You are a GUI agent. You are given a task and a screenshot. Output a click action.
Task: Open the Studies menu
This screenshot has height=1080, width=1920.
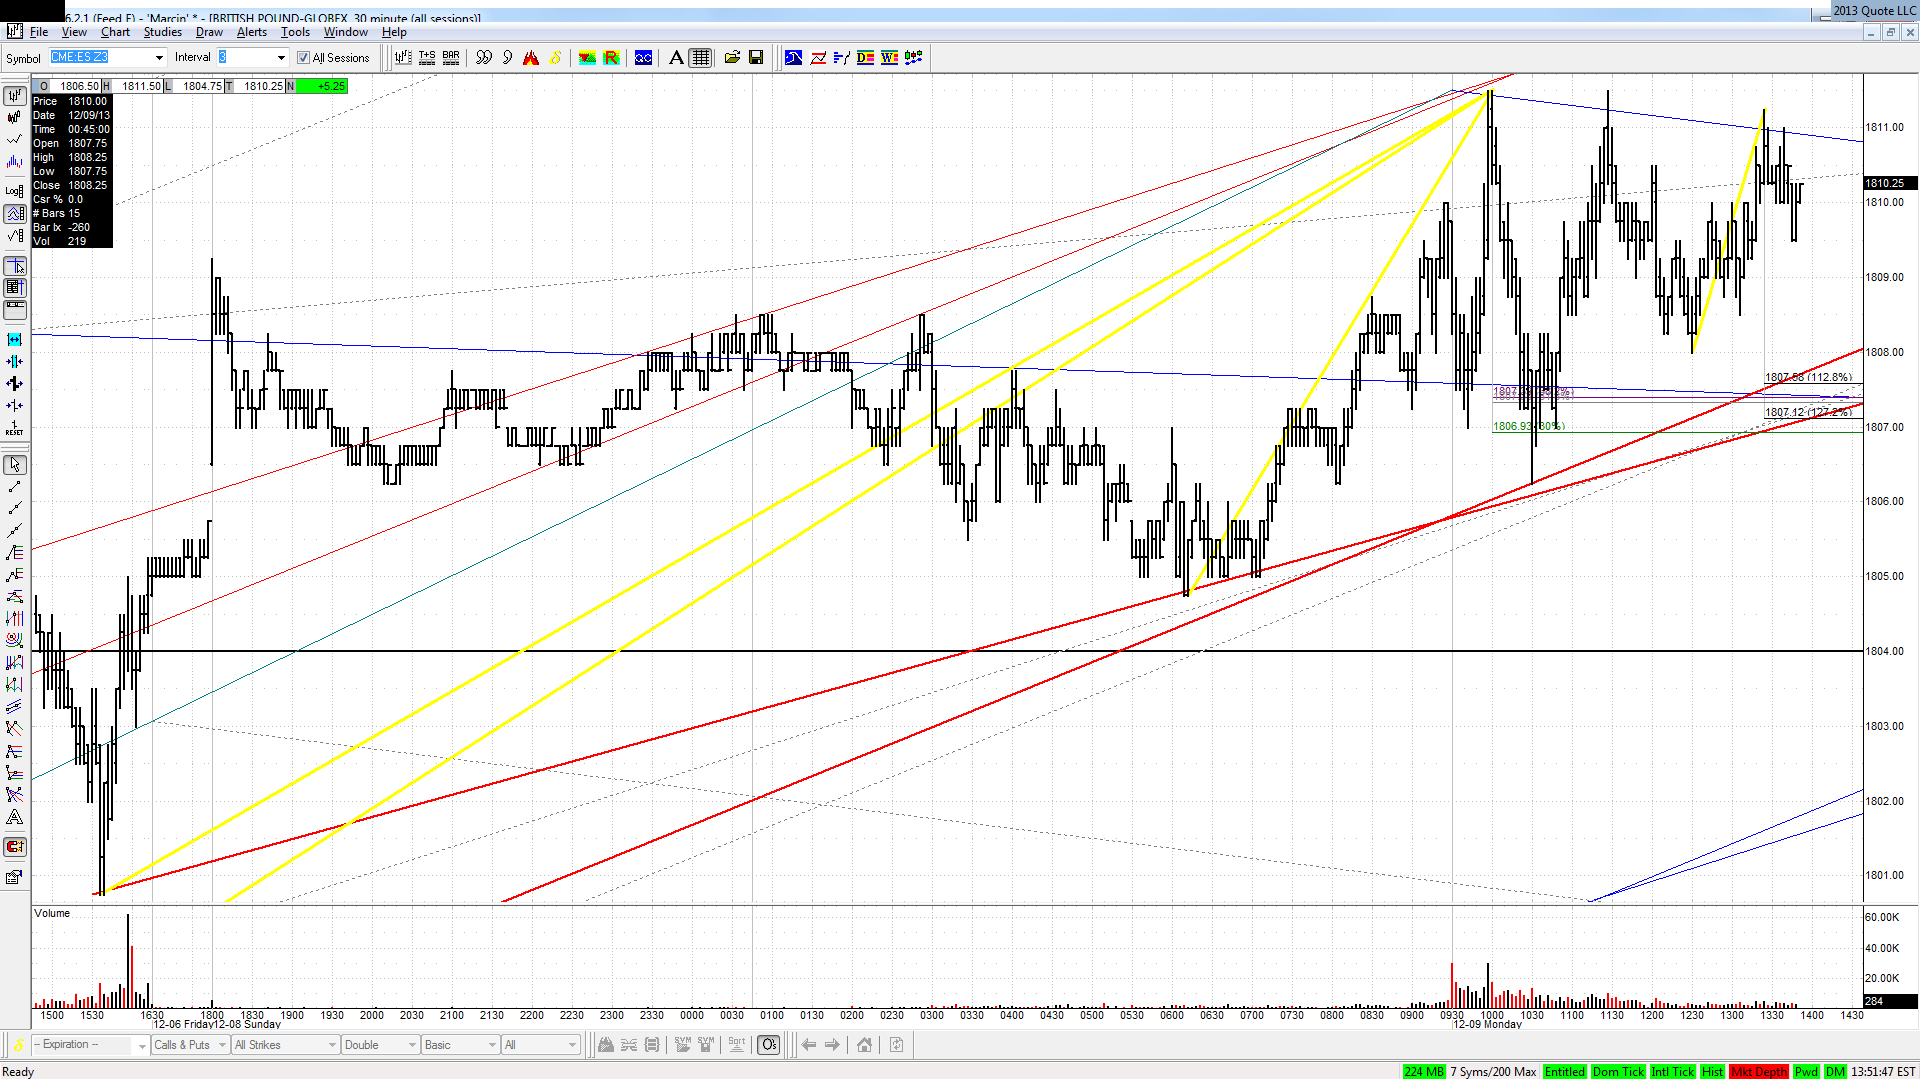click(x=163, y=32)
